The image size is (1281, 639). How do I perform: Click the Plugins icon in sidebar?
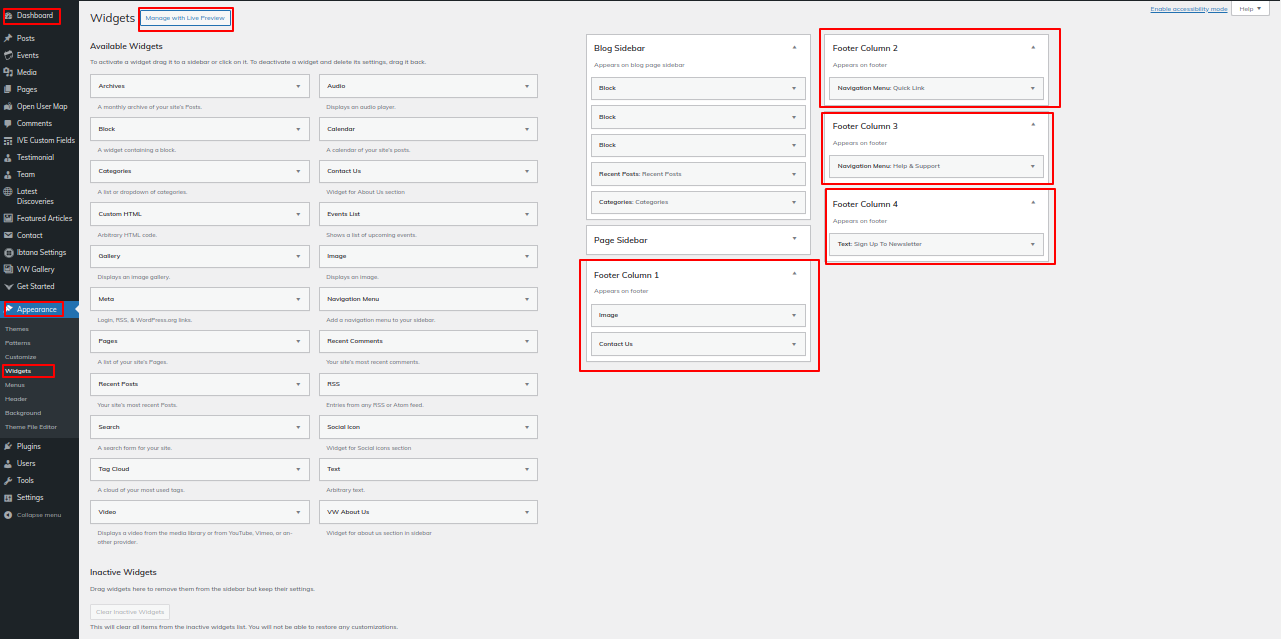pyautogui.click(x=9, y=446)
